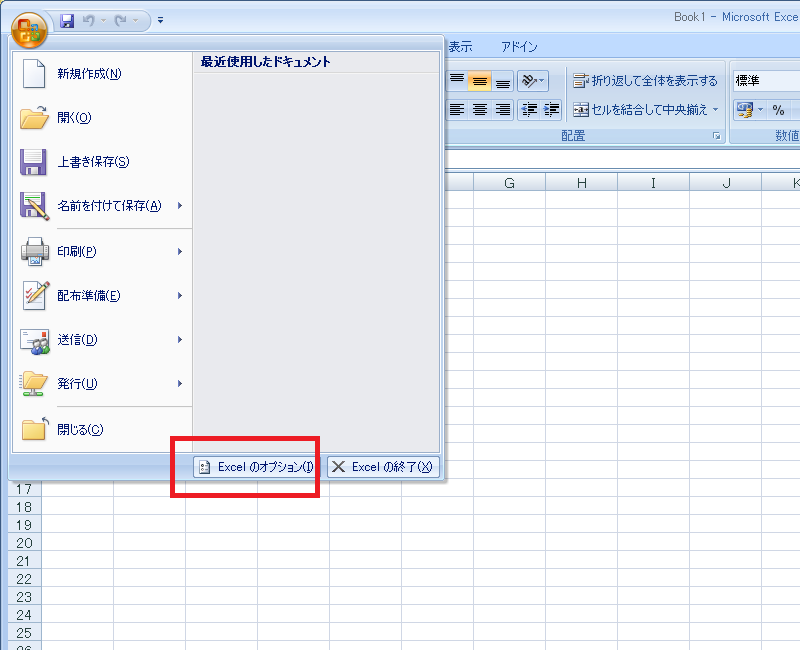Screen dimensions: 800x650
Task: Click the accounting number format icon
Action: click(x=744, y=110)
